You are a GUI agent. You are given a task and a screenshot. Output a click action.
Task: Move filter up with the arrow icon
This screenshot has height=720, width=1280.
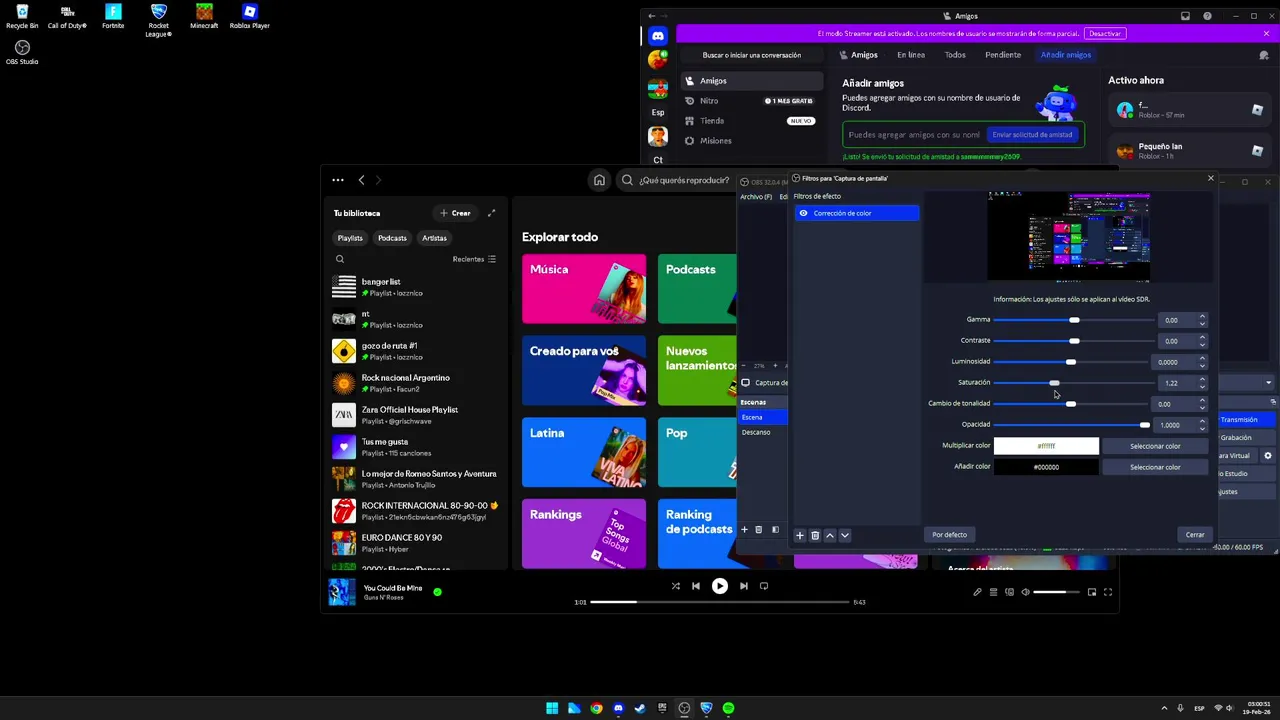pyautogui.click(x=830, y=535)
